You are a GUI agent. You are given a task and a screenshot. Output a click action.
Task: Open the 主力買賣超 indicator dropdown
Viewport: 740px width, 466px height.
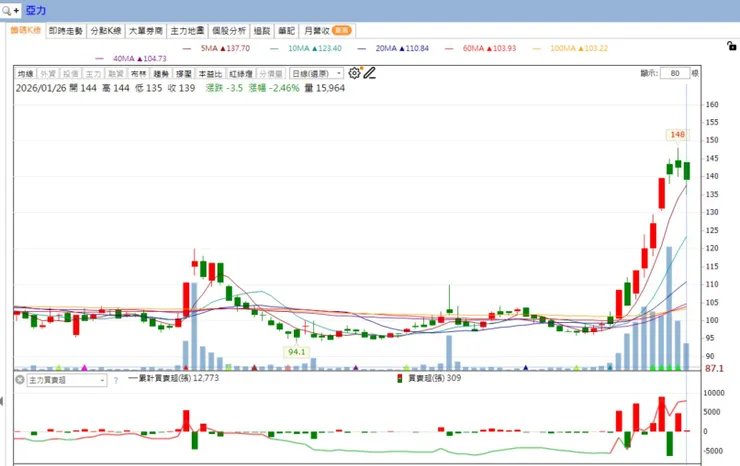pos(67,380)
